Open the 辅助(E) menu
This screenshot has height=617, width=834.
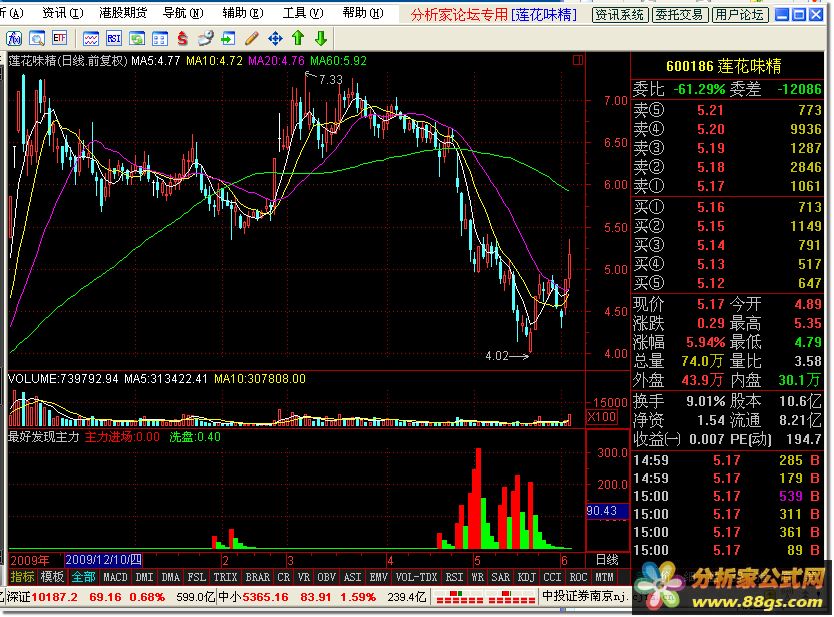click(243, 13)
